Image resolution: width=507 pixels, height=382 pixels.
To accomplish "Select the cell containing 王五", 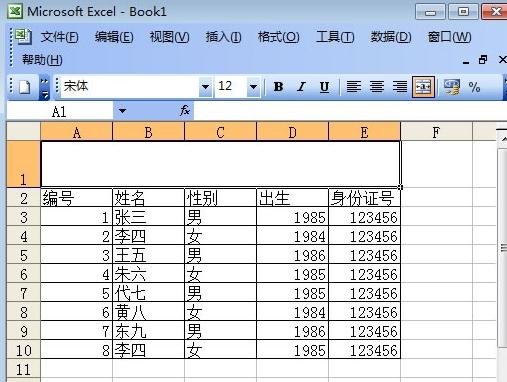I will [149, 255].
